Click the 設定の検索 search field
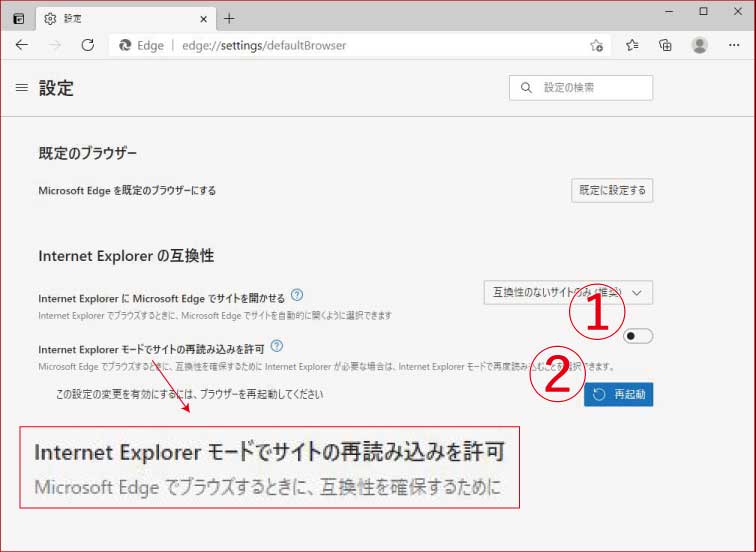This screenshot has height=552, width=756. 590,88
